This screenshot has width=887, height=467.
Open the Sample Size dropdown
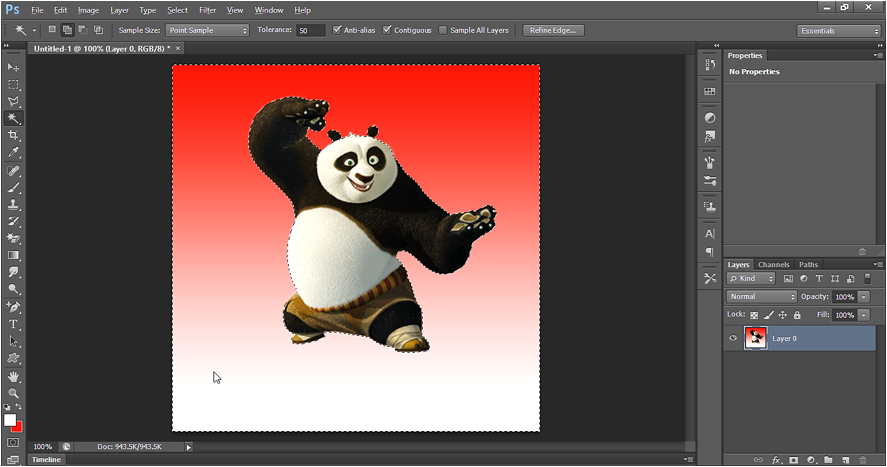[x=207, y=31]
